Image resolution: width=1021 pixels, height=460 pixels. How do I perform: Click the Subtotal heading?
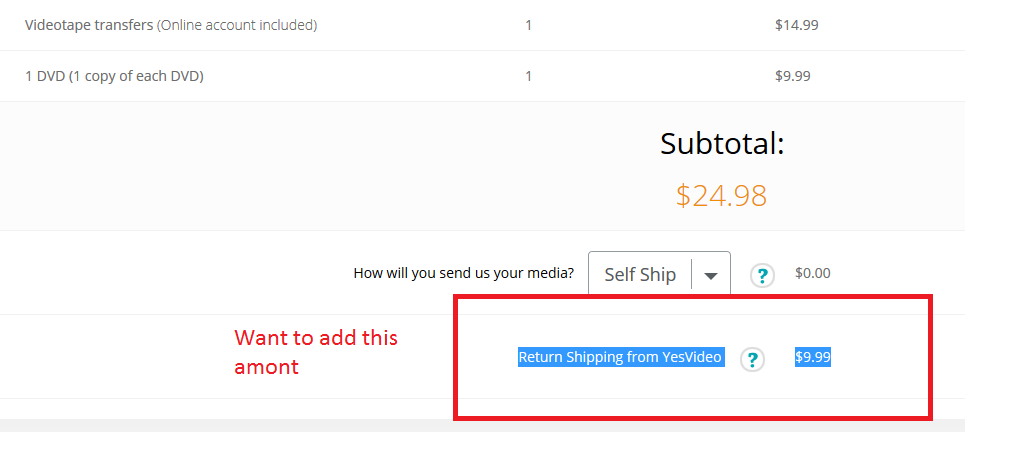(722, 144)
